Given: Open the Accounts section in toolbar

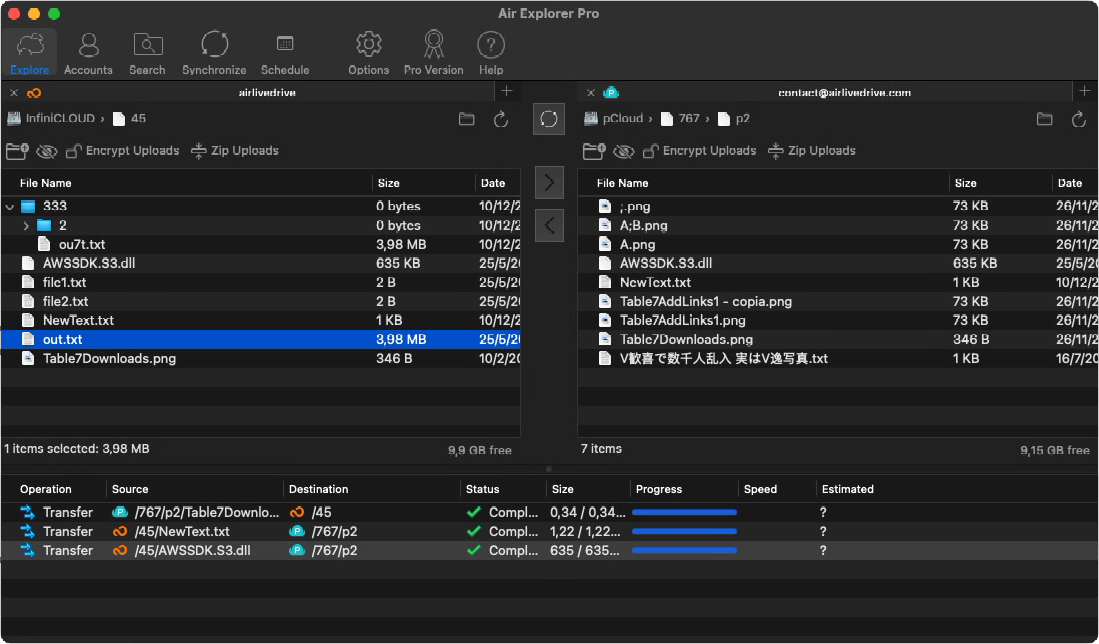Looking at the screenshot, I should (88, 53).
